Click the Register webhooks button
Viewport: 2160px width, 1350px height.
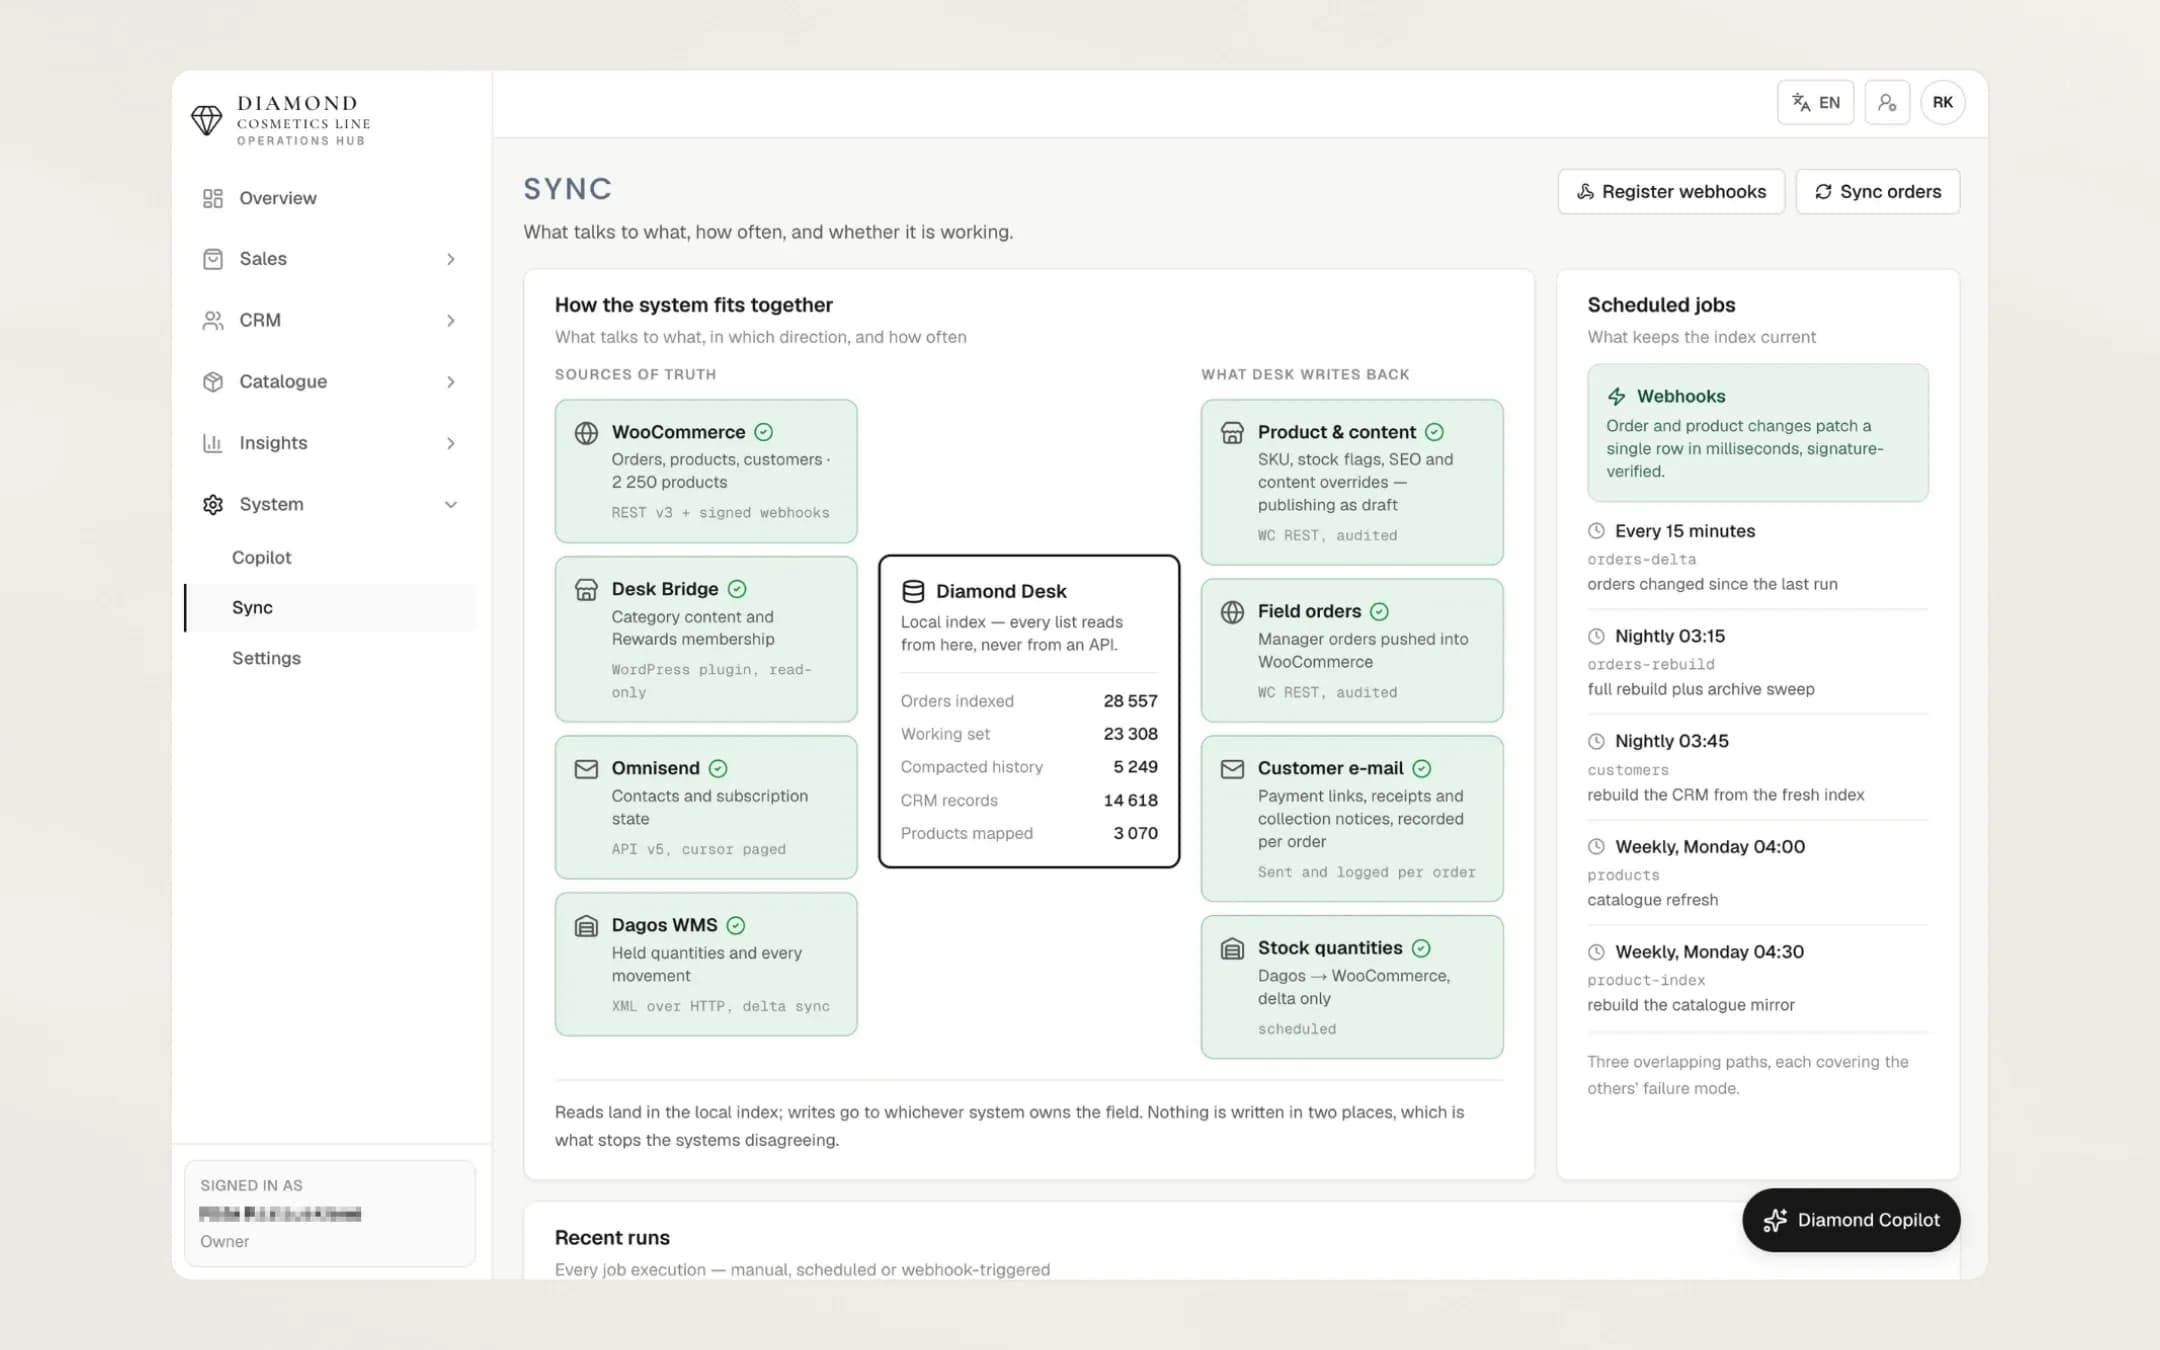[1671, 192]
